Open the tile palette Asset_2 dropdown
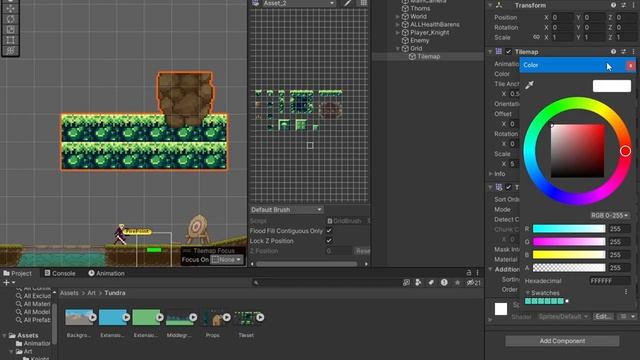640x360 pixels. (x=298, y=3)
